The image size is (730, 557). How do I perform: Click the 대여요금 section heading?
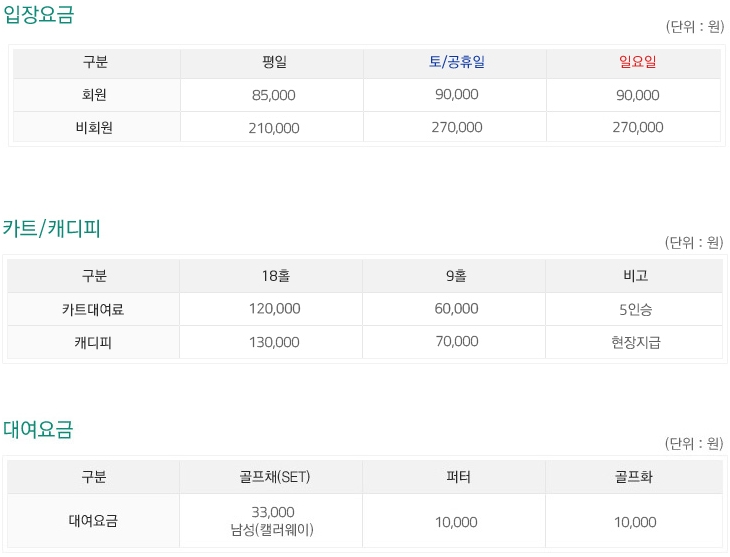click(38, 429)
